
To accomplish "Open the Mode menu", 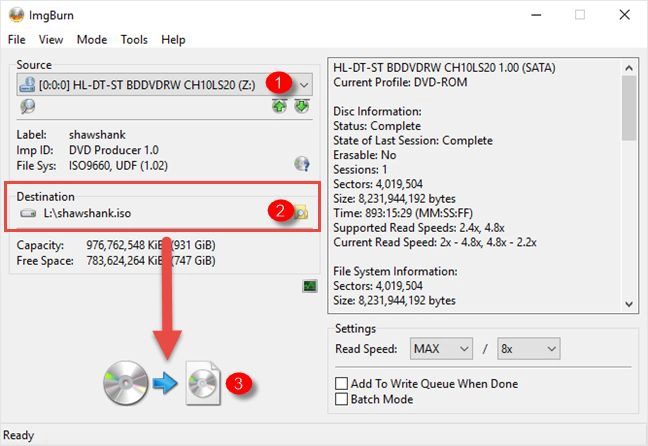I will click(x=92, y=40).
